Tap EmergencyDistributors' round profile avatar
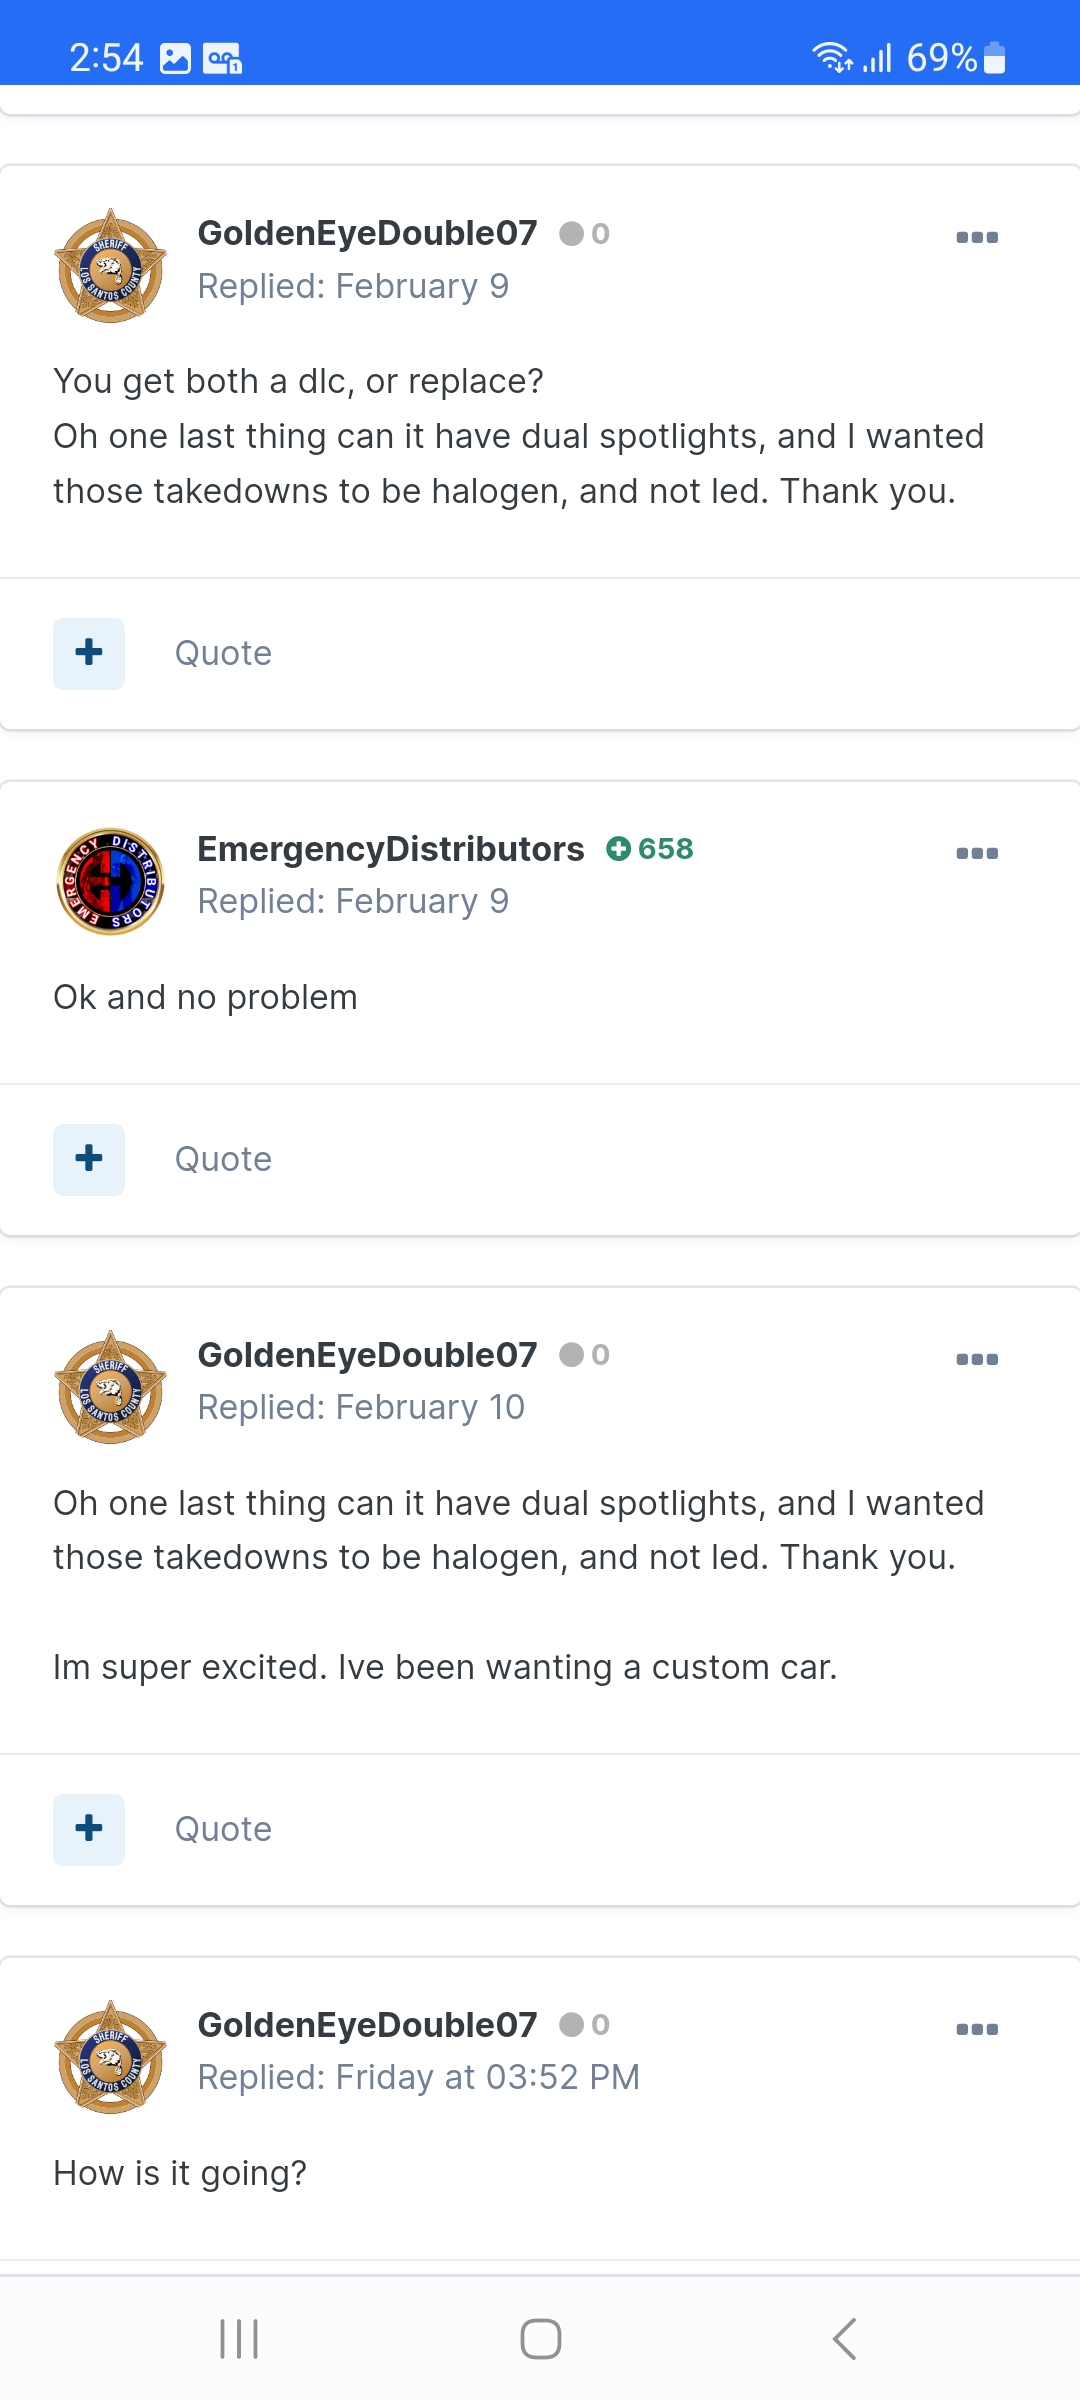Image resolution: width=1080 pixels, height=2400 pixels. point(110,881)
